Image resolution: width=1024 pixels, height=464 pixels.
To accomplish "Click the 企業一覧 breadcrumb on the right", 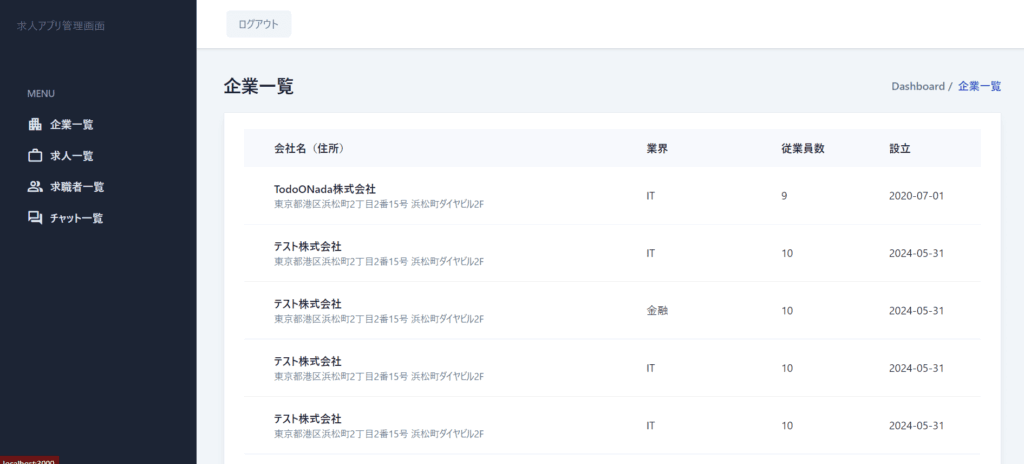I will (979, 87).
